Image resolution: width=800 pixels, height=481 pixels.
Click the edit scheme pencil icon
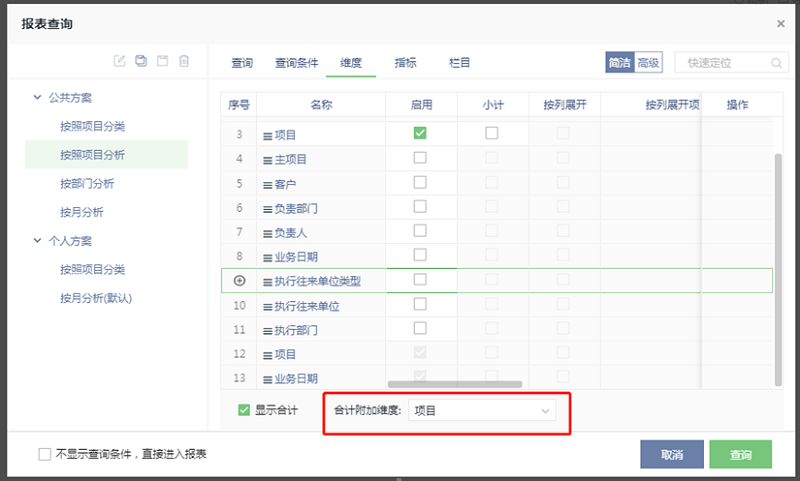119,61
